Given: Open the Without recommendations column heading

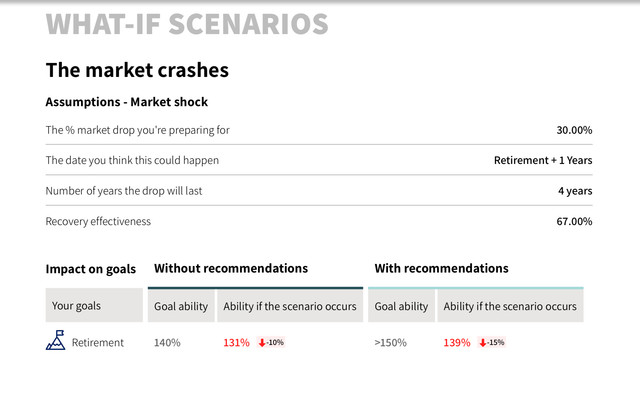Looking at the screenshot, I should [x=231, y=268].
